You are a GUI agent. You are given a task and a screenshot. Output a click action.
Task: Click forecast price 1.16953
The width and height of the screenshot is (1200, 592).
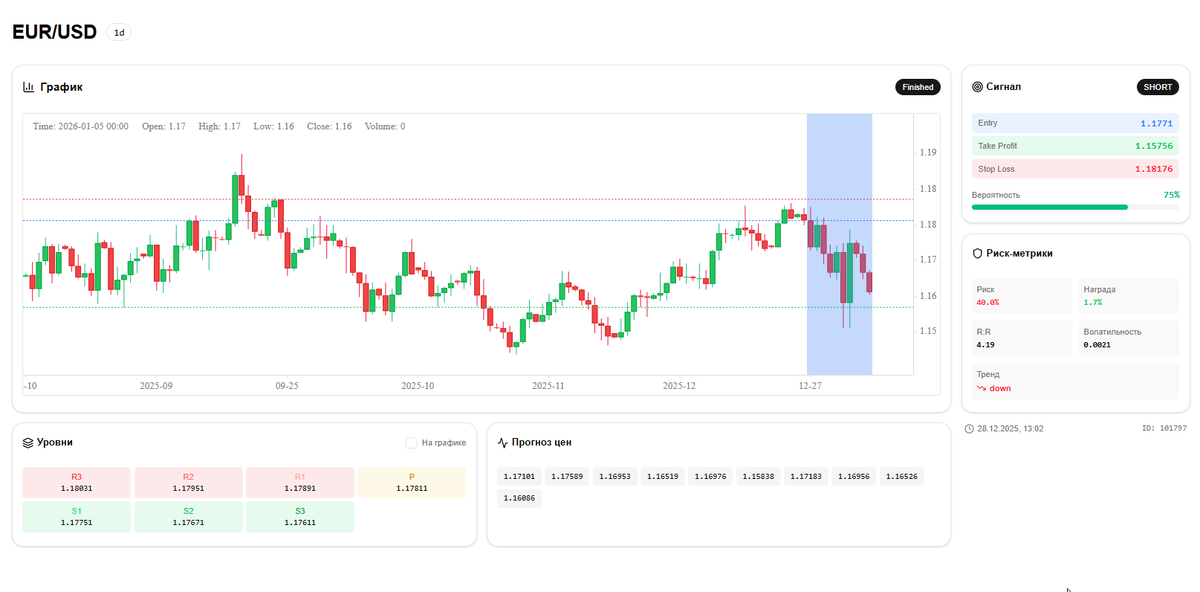(x=615, y=477)
